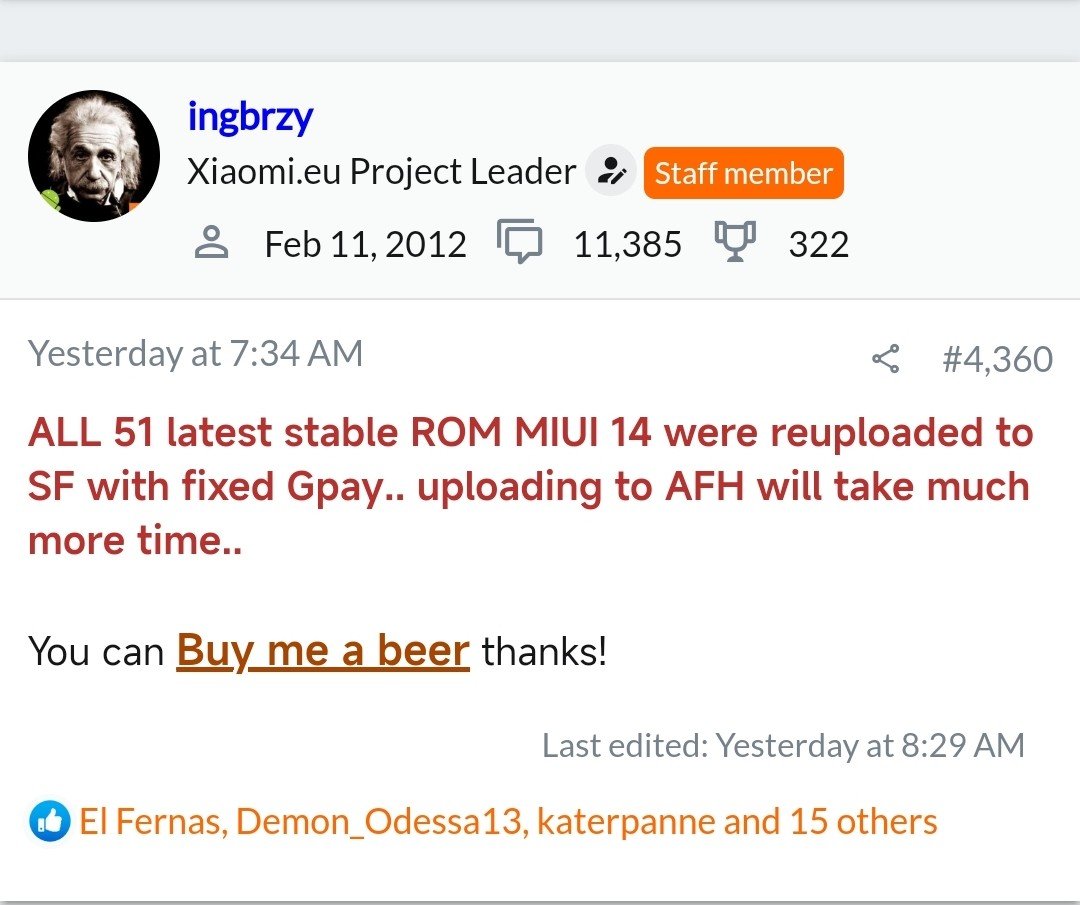Open the post number #4,360 permalink
The image size is (1080, 905).
997,359
